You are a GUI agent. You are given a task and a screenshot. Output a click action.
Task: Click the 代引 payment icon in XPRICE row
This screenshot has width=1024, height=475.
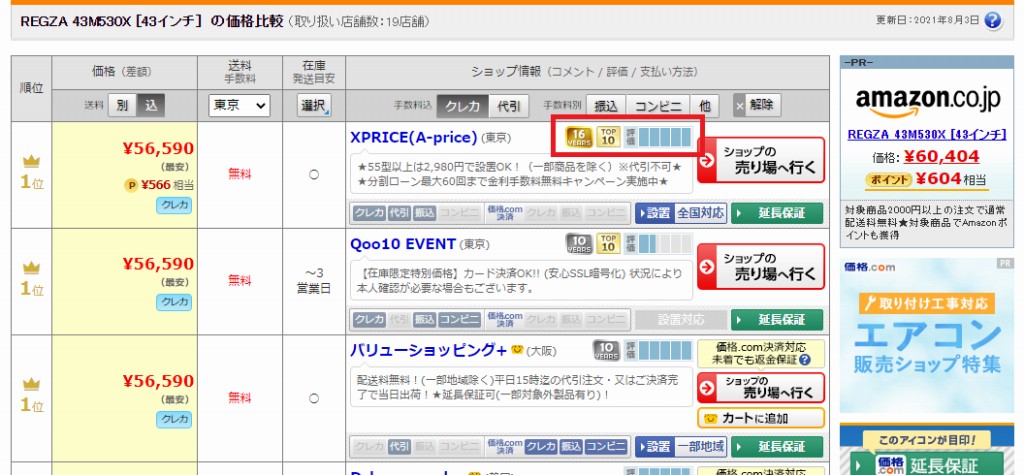[400, 213]
